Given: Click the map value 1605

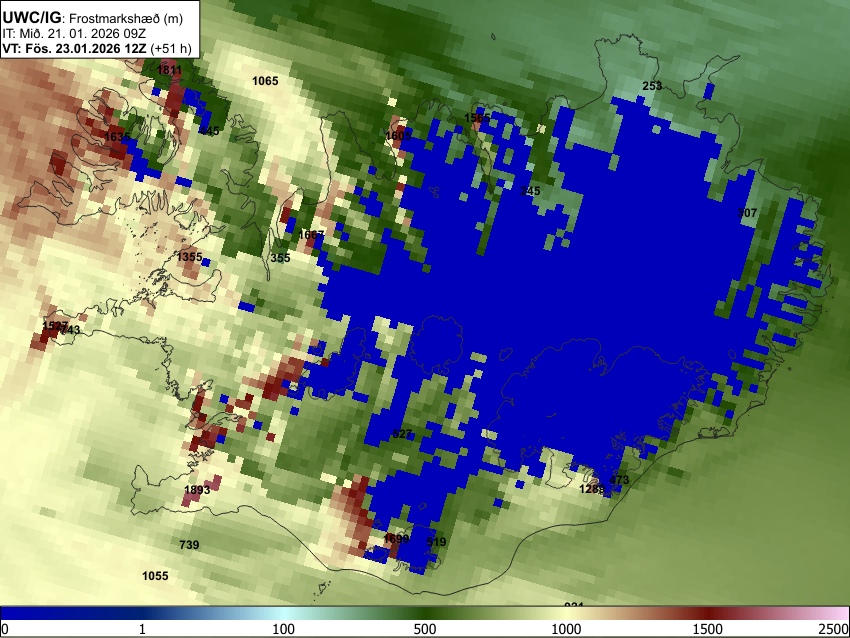Looking at the screenshot, I should click(x=398, y=136).
